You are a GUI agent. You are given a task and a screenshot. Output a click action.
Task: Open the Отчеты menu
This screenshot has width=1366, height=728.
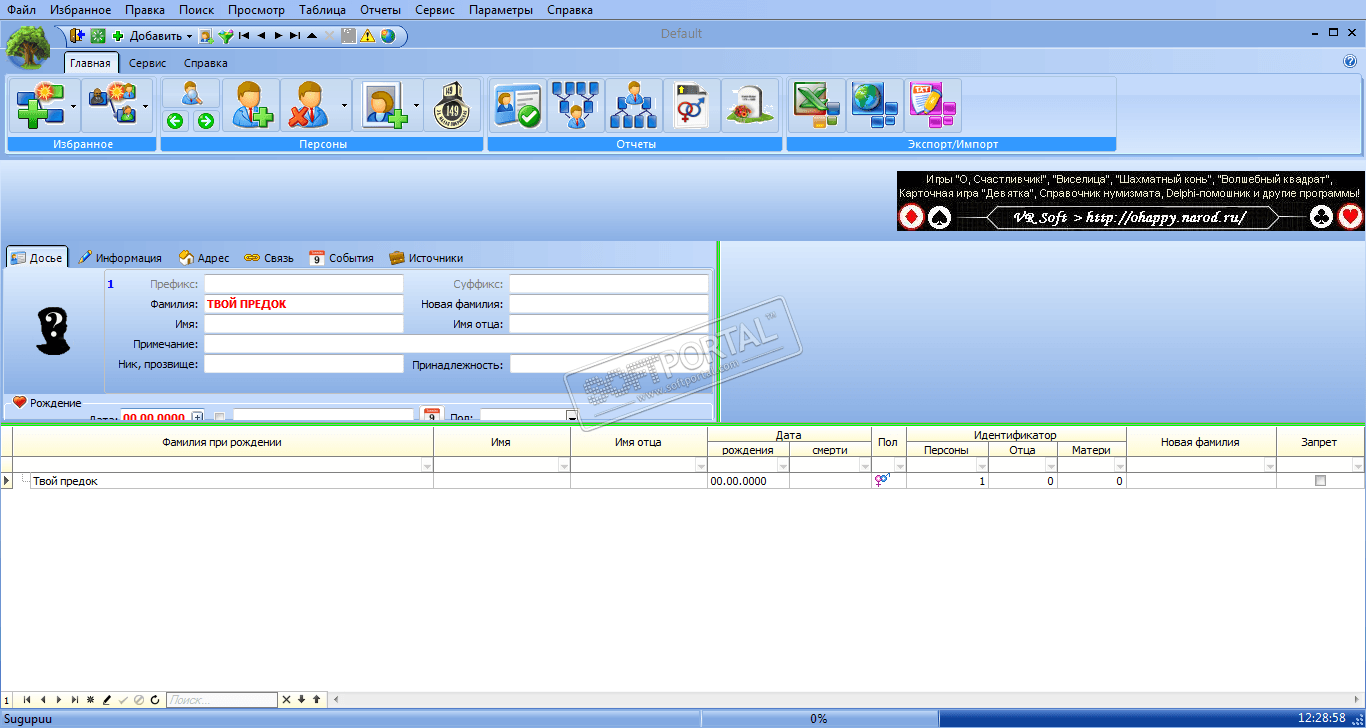coord(380,10)
